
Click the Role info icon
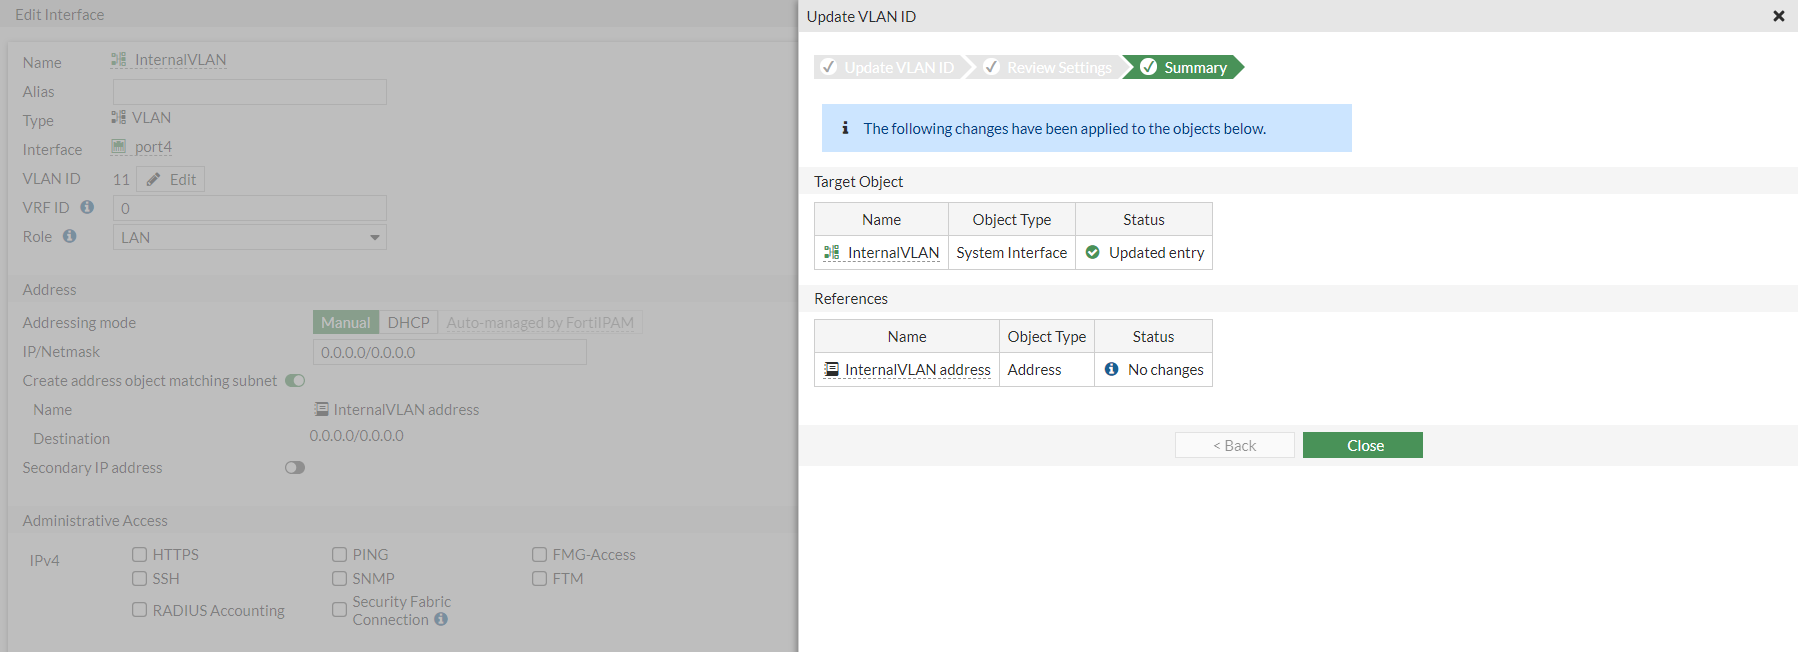(69, 236)
